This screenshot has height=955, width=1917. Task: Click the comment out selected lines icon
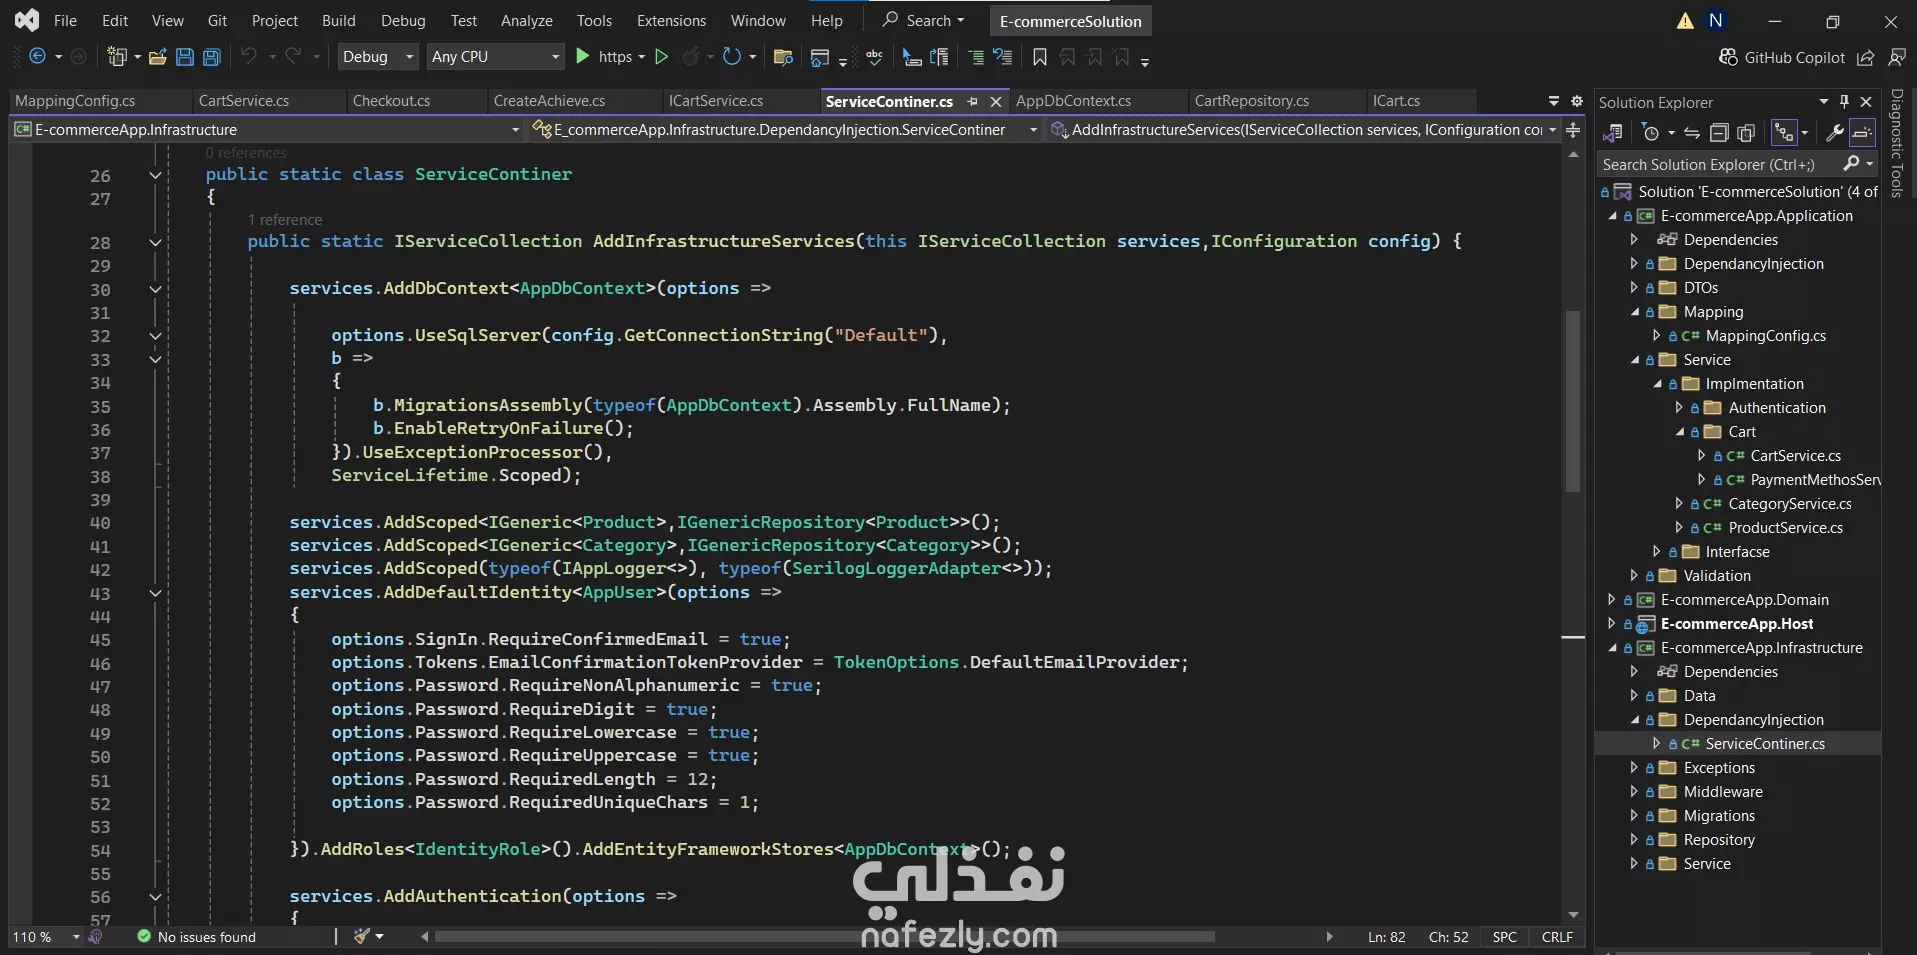click(x=976, y=57)
